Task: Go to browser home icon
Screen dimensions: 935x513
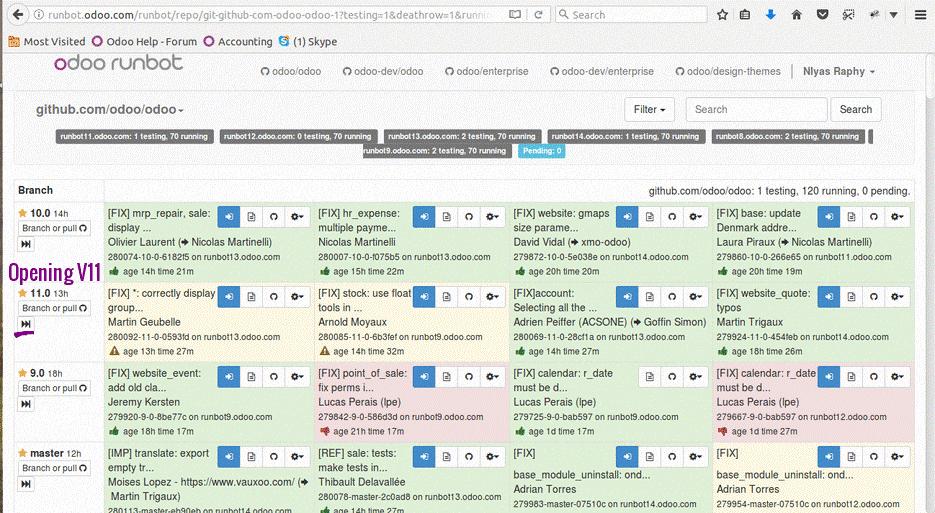Action: [796, 14]
